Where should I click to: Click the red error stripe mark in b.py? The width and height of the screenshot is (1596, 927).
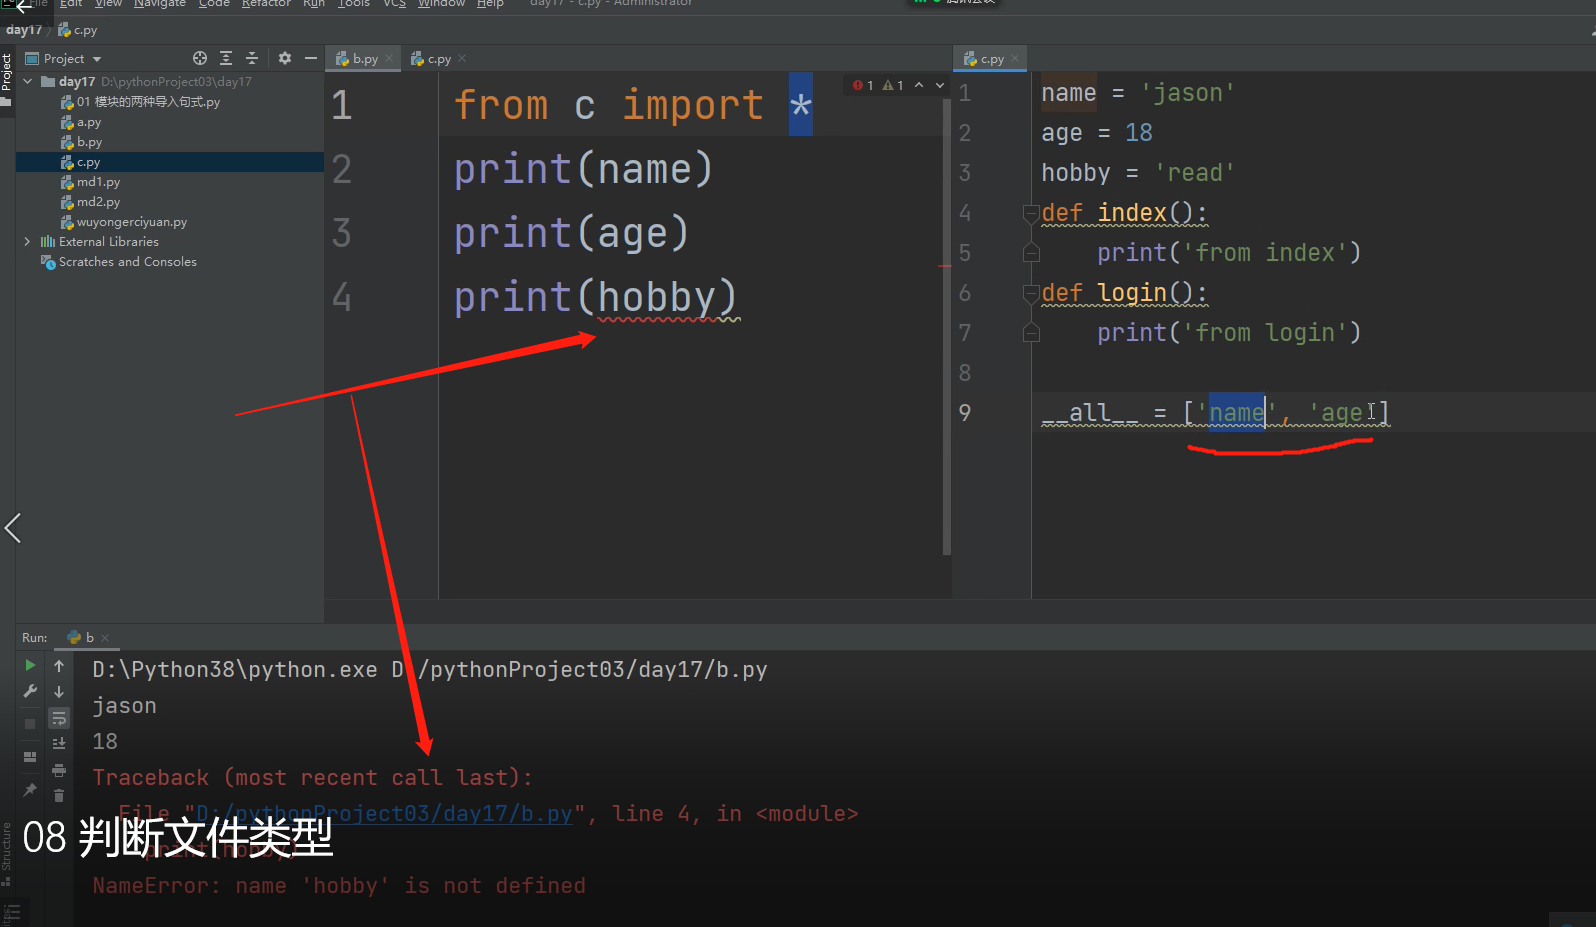944,266
